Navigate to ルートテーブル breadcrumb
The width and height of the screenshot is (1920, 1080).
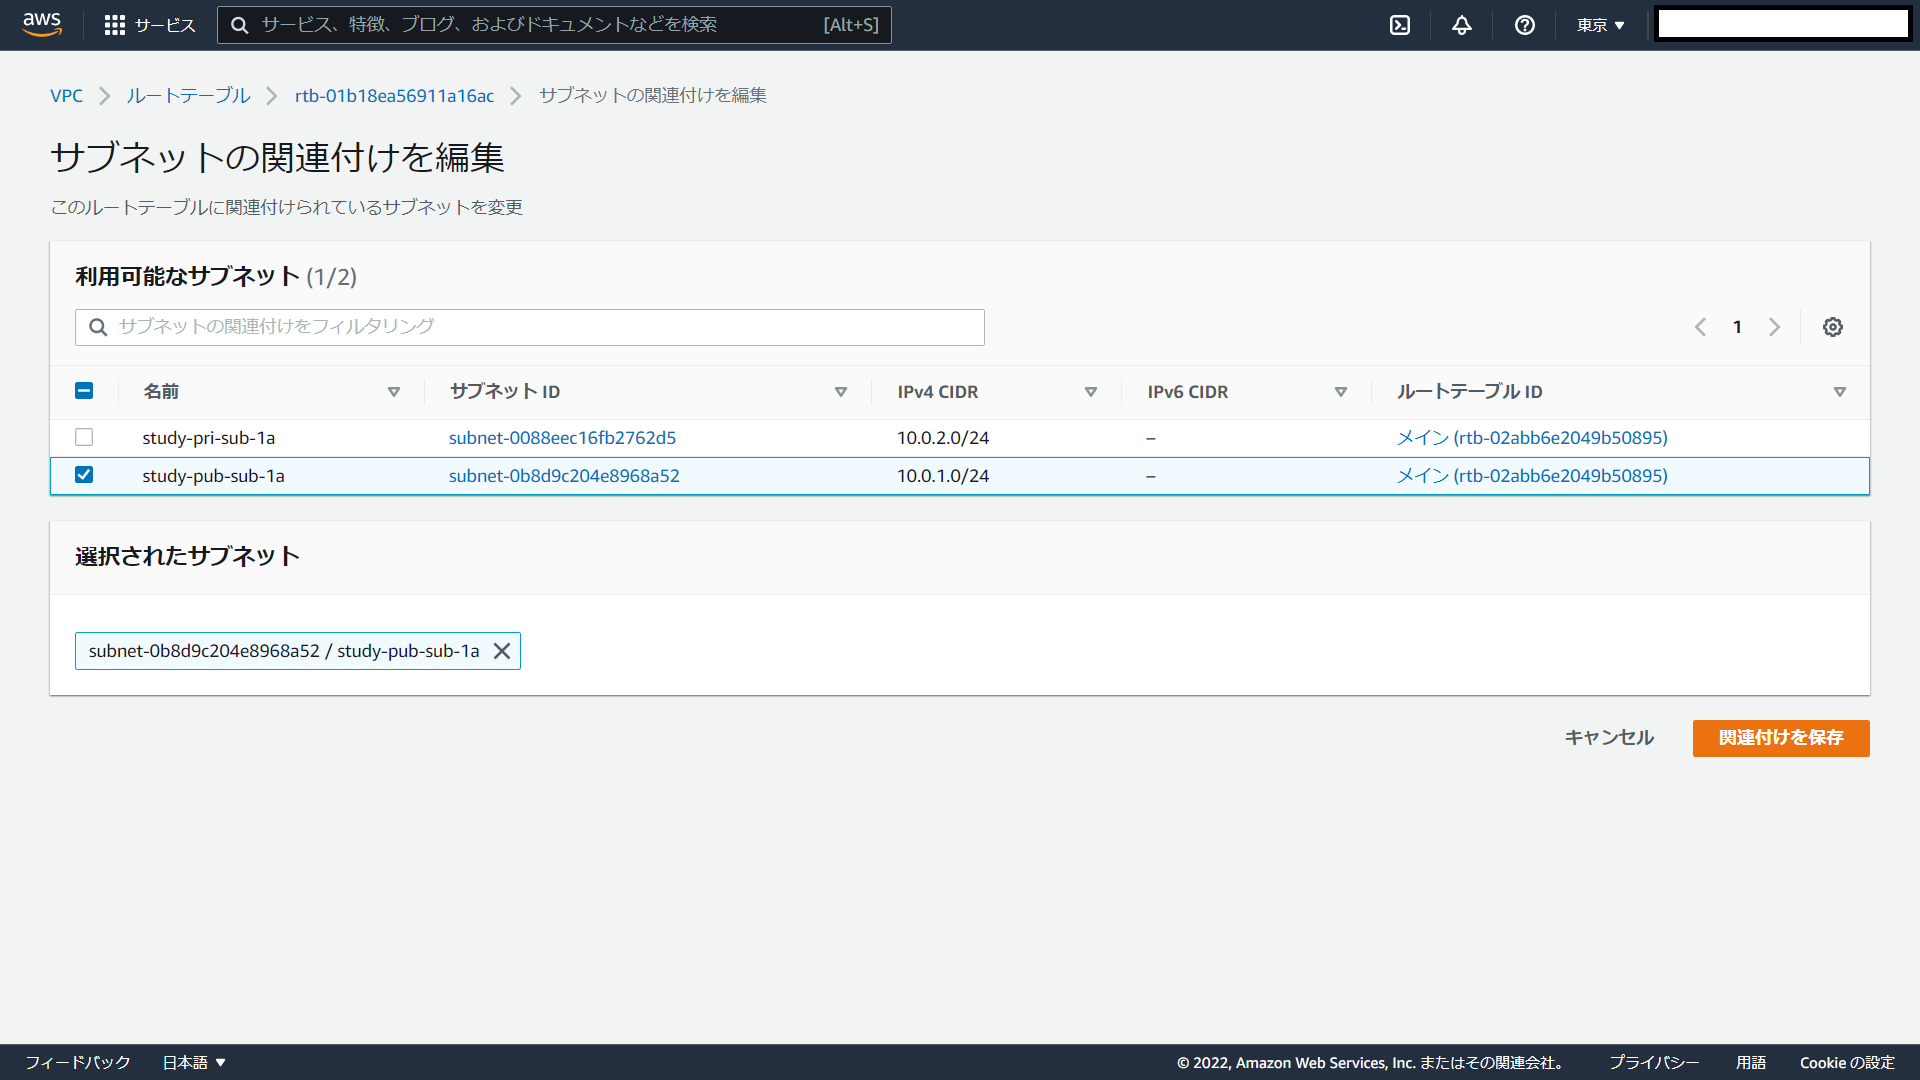point(188,96)
